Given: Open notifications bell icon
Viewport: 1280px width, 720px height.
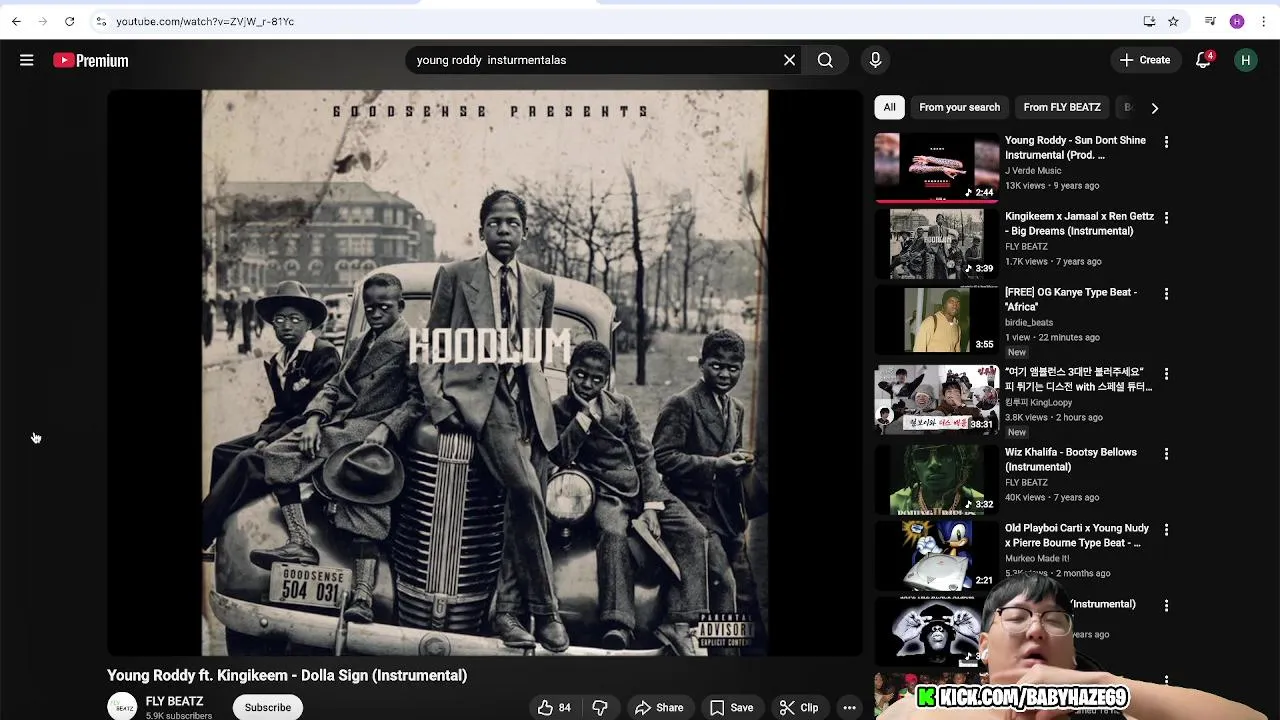Looking at the screenshot, I should (1204, 60).
